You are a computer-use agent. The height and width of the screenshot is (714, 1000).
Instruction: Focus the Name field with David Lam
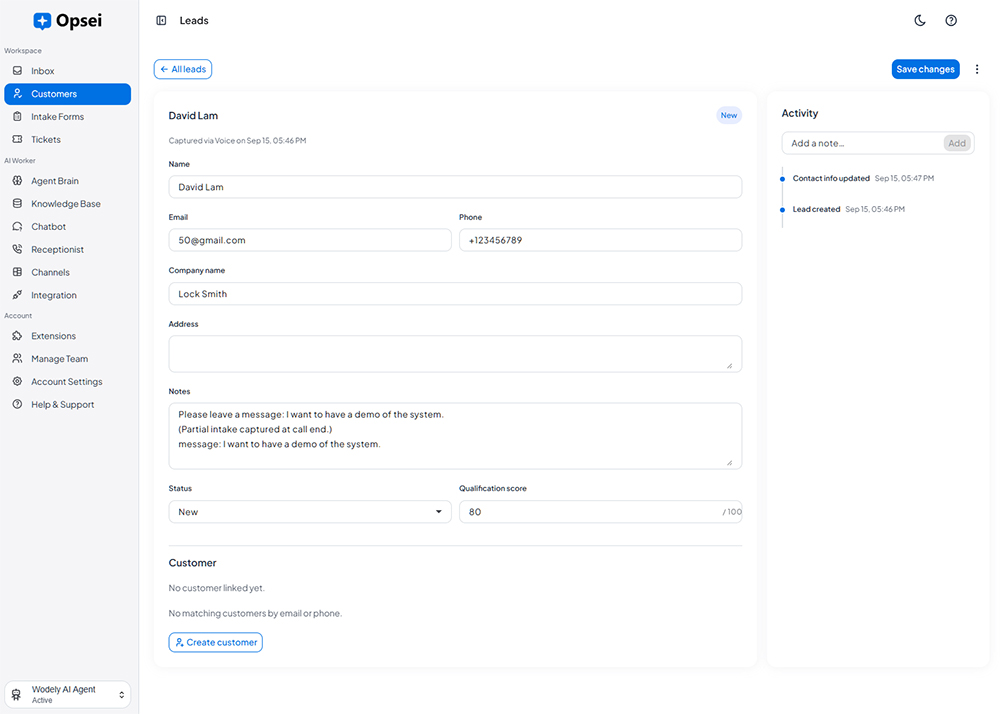click(x=455, y=187)
